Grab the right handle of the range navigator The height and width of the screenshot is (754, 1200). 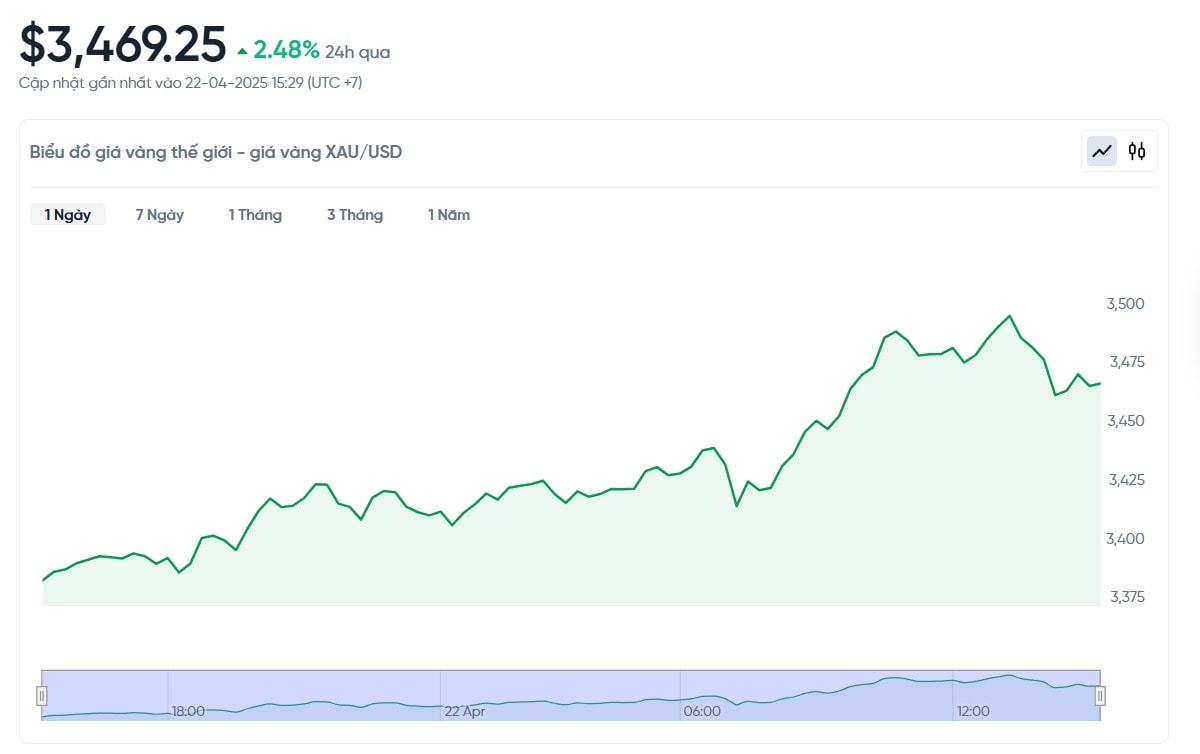click(1100, 695)
